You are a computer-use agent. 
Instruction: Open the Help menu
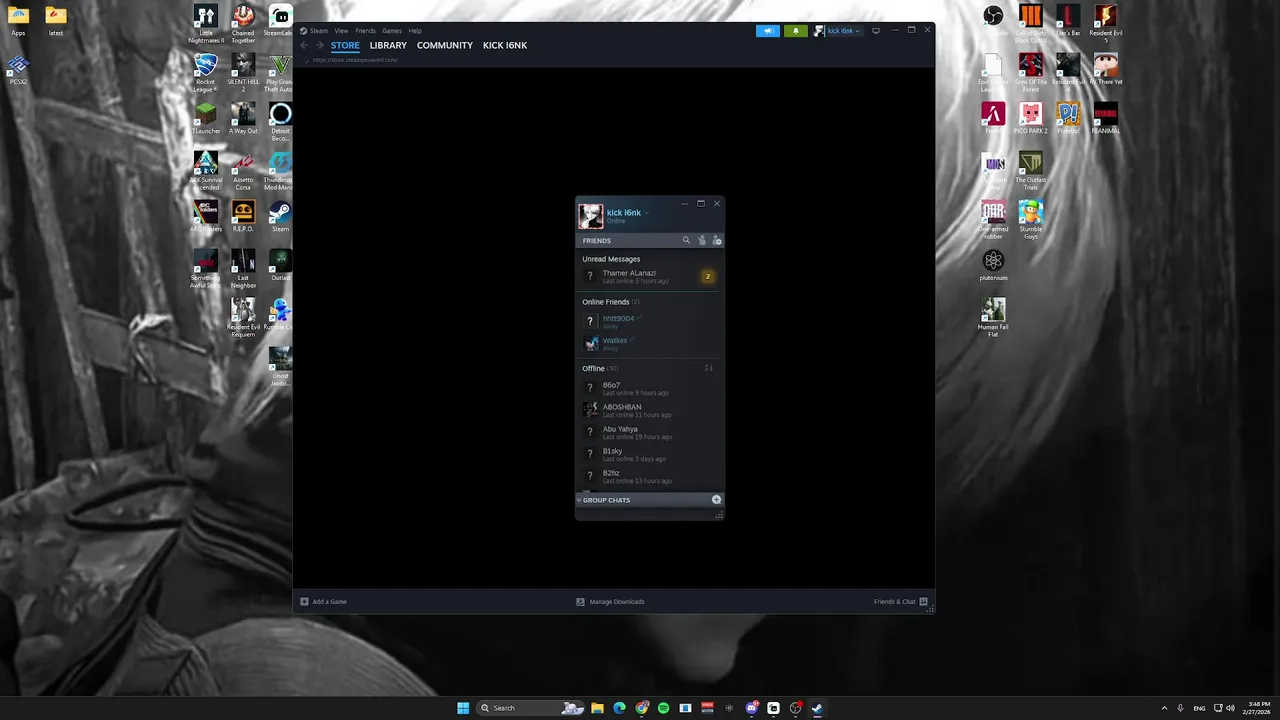[x=415, y=31]
